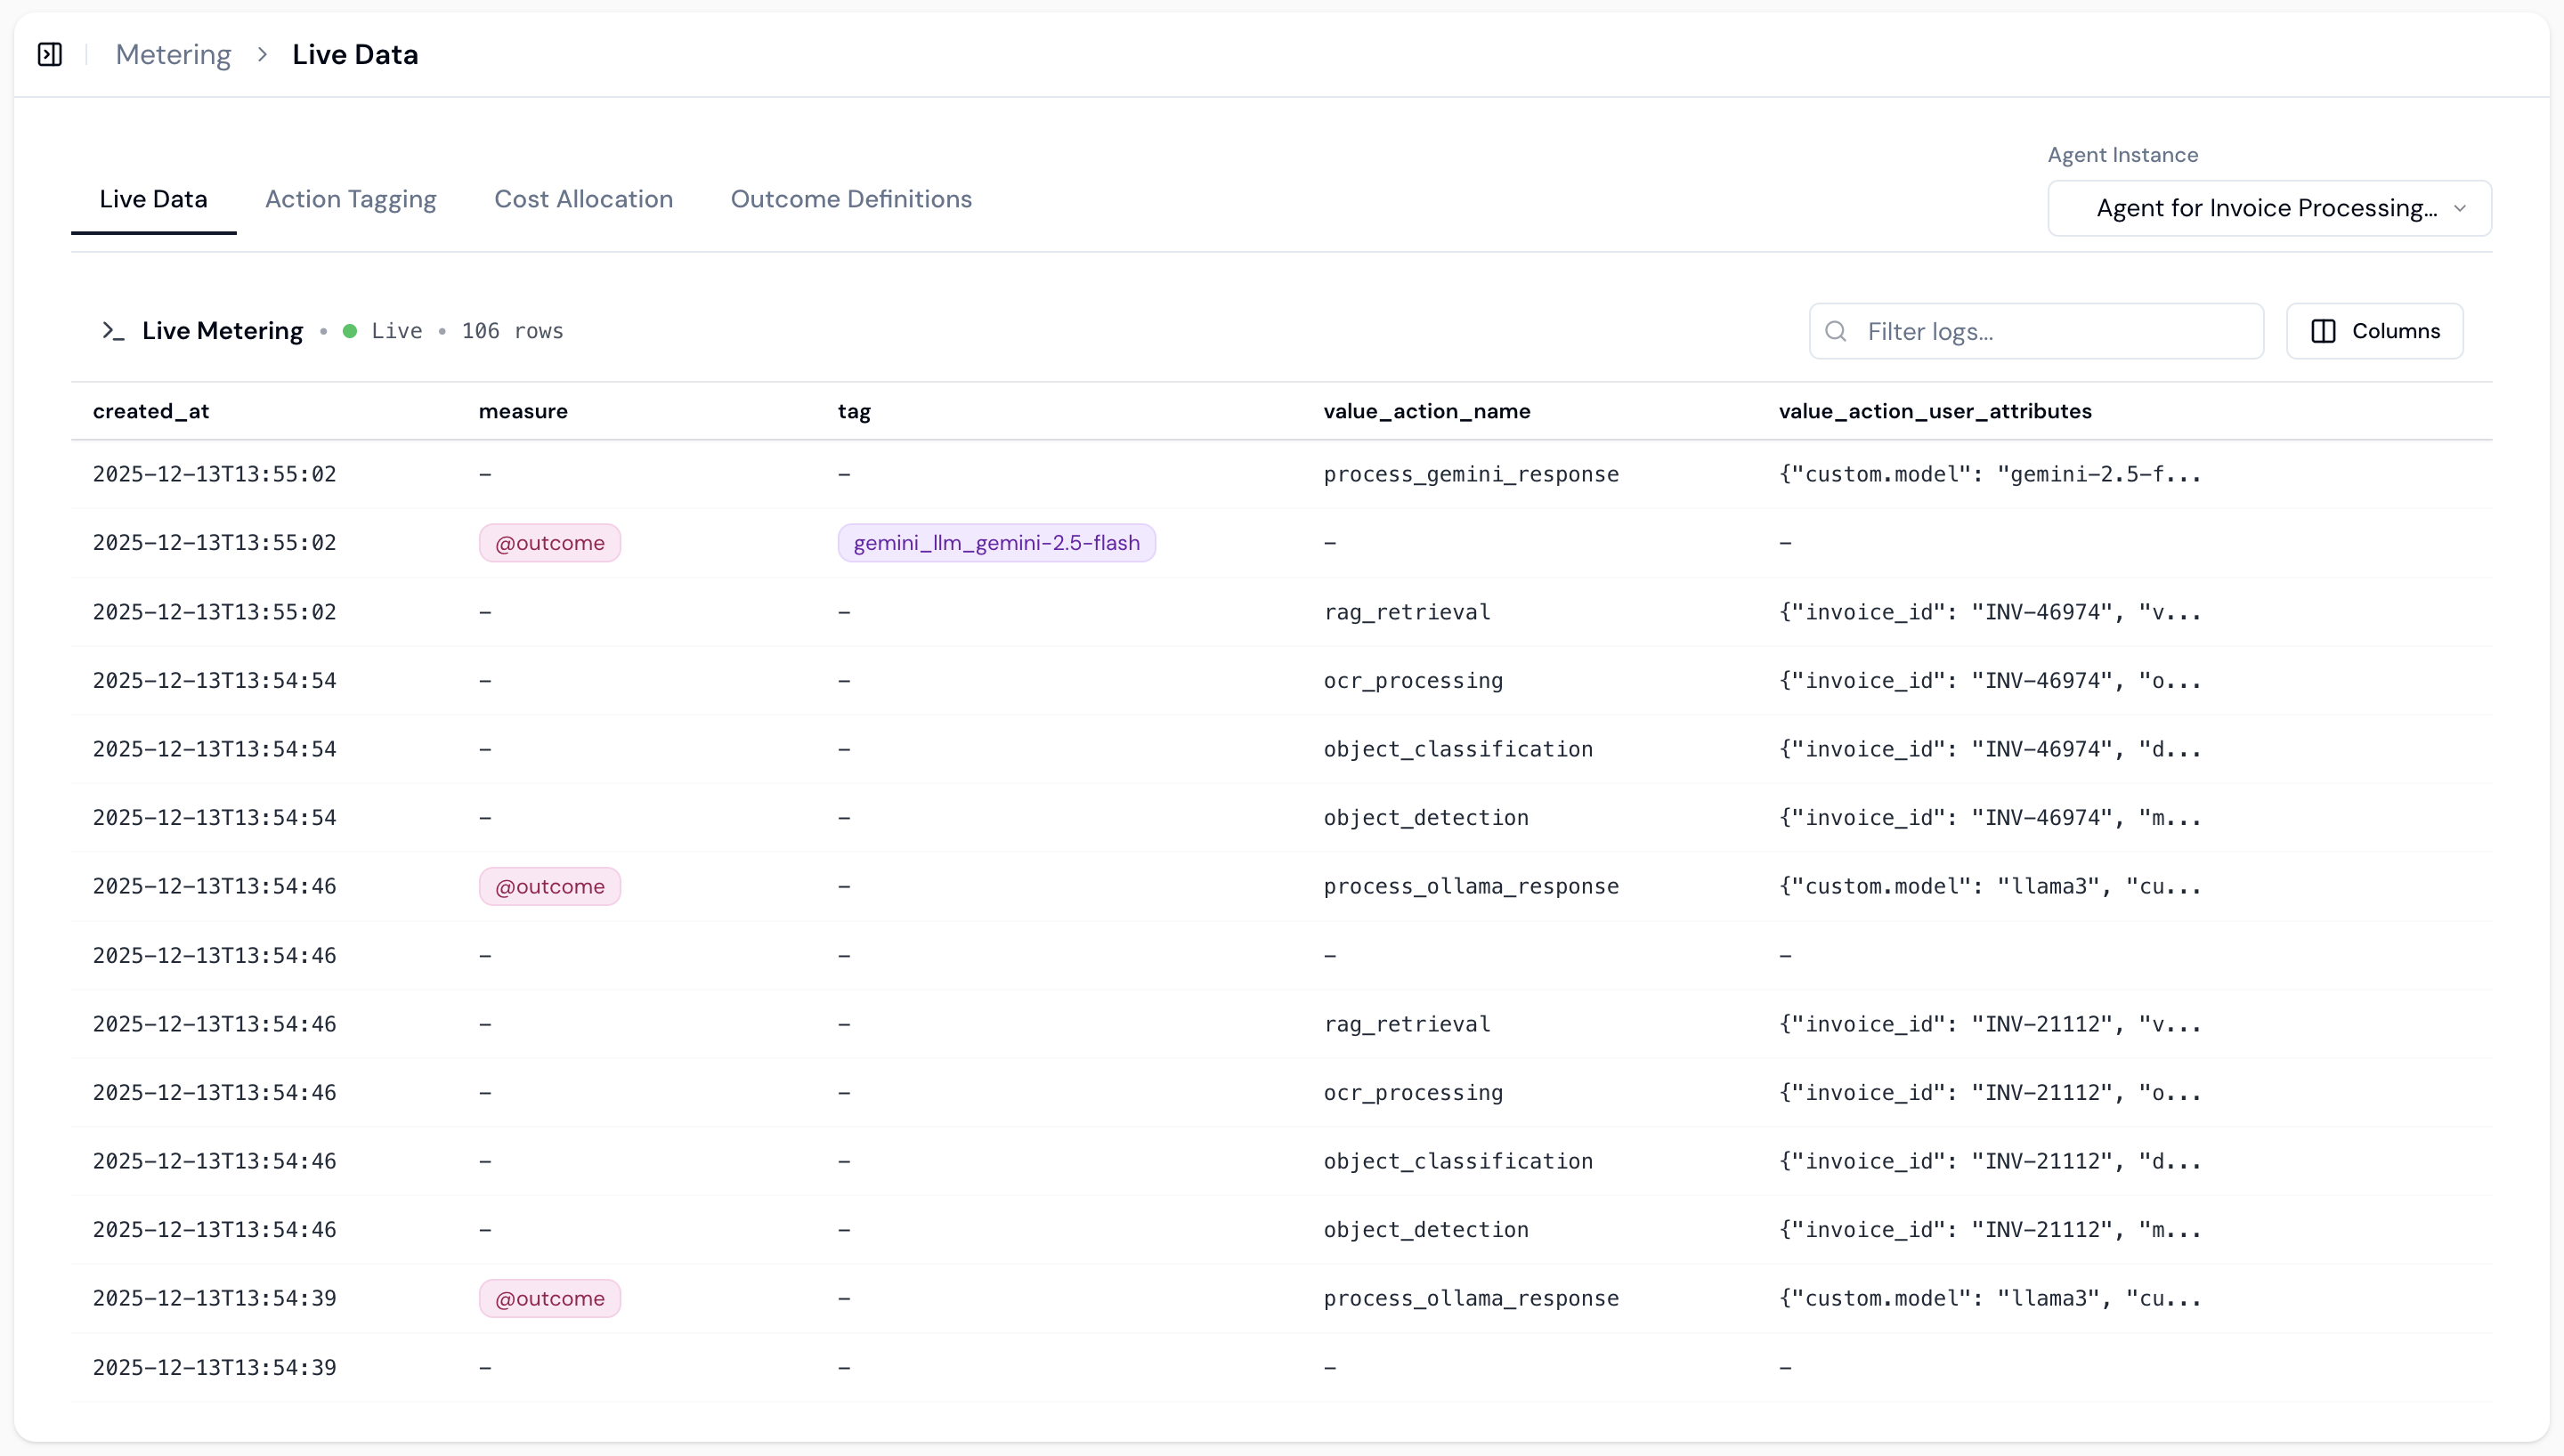Click the columns layout icon inside Columns button
The height and width of the screenshot is (1456, 2564).
click(x=2324, y=331)
